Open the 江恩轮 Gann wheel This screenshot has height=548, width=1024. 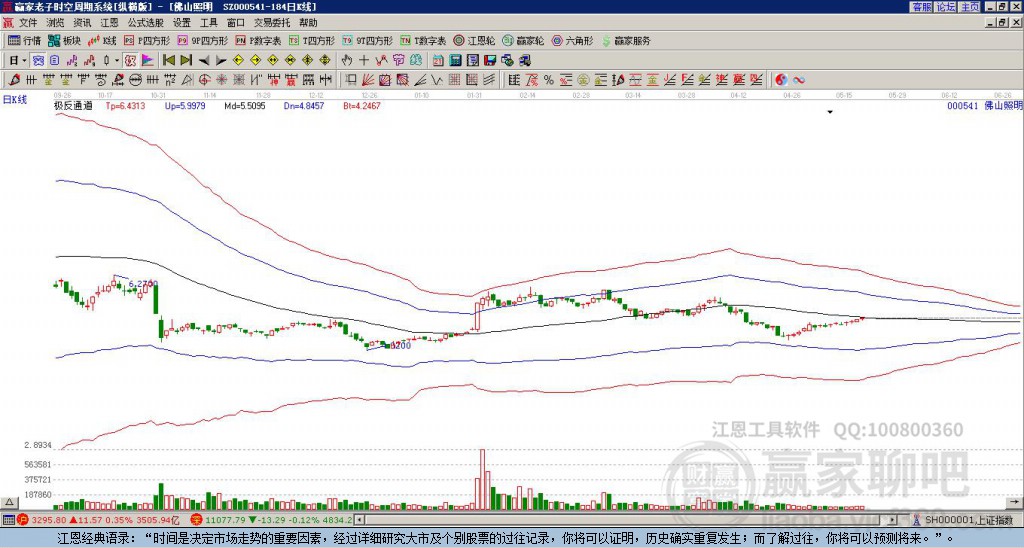point(475,40)
